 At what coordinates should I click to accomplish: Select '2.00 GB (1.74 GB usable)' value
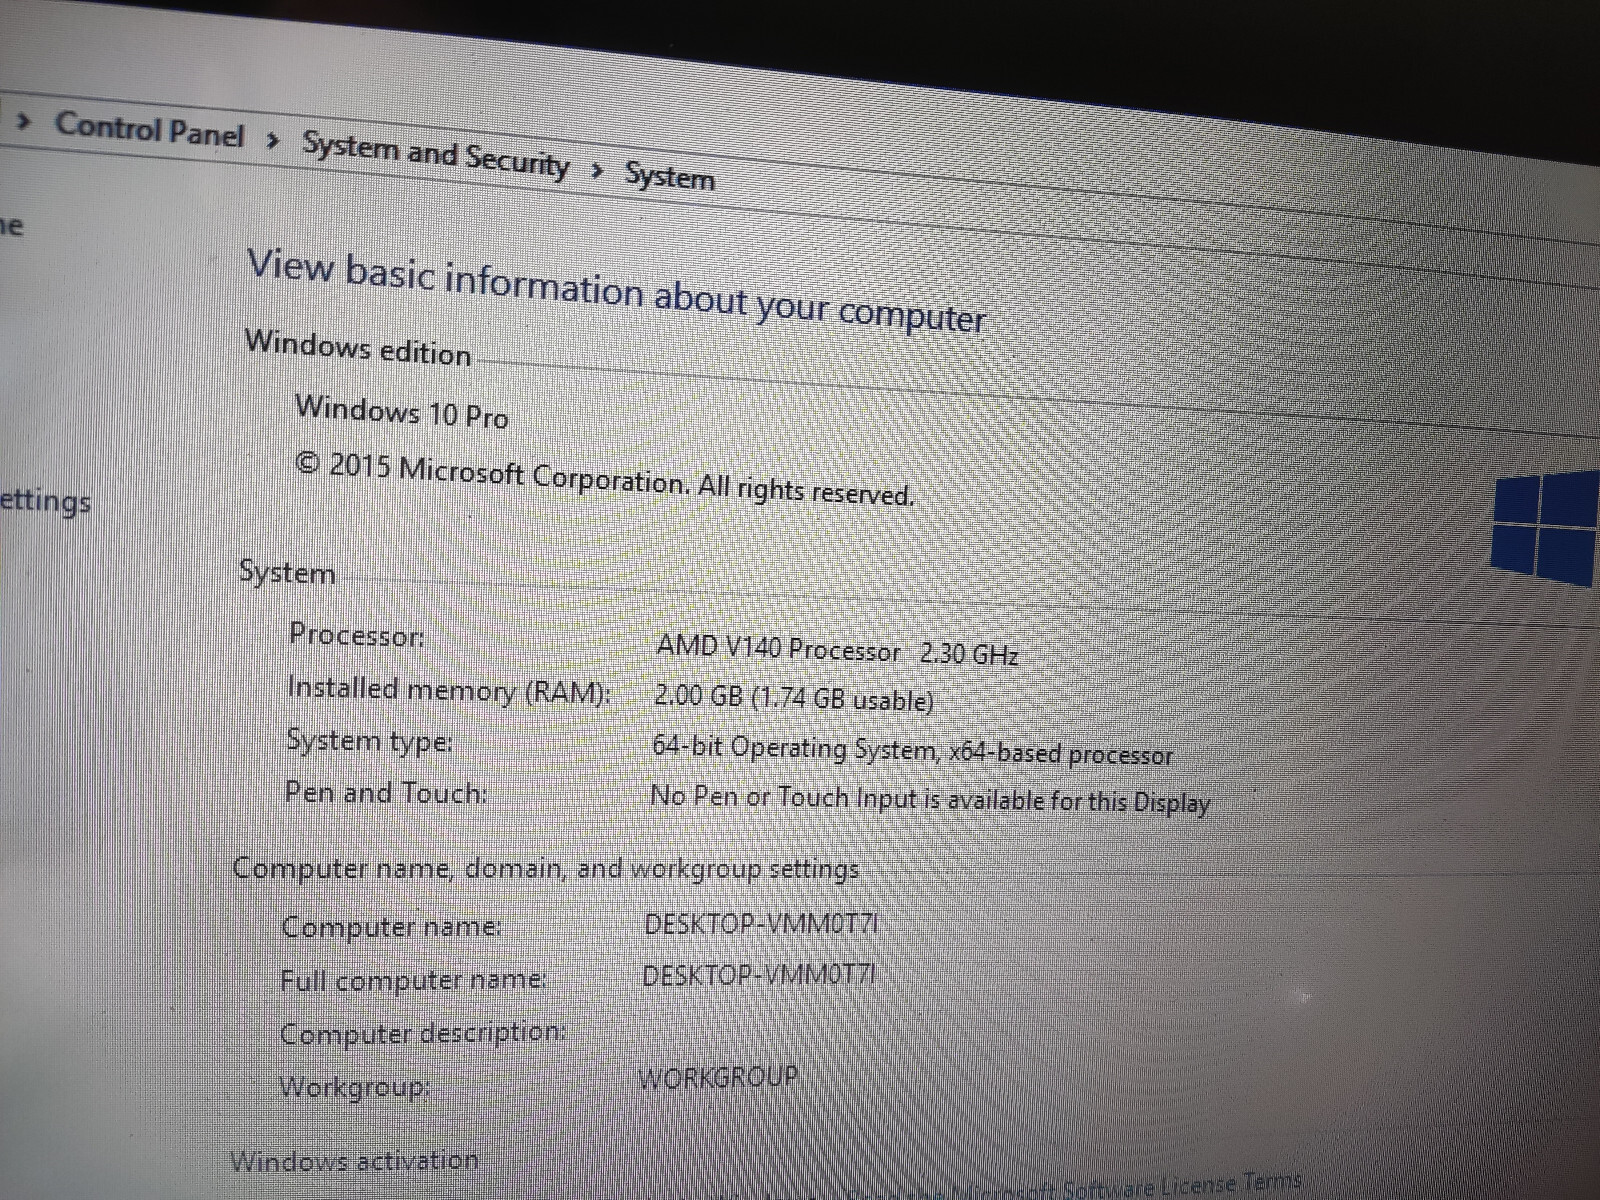click(x=793, y=697)
